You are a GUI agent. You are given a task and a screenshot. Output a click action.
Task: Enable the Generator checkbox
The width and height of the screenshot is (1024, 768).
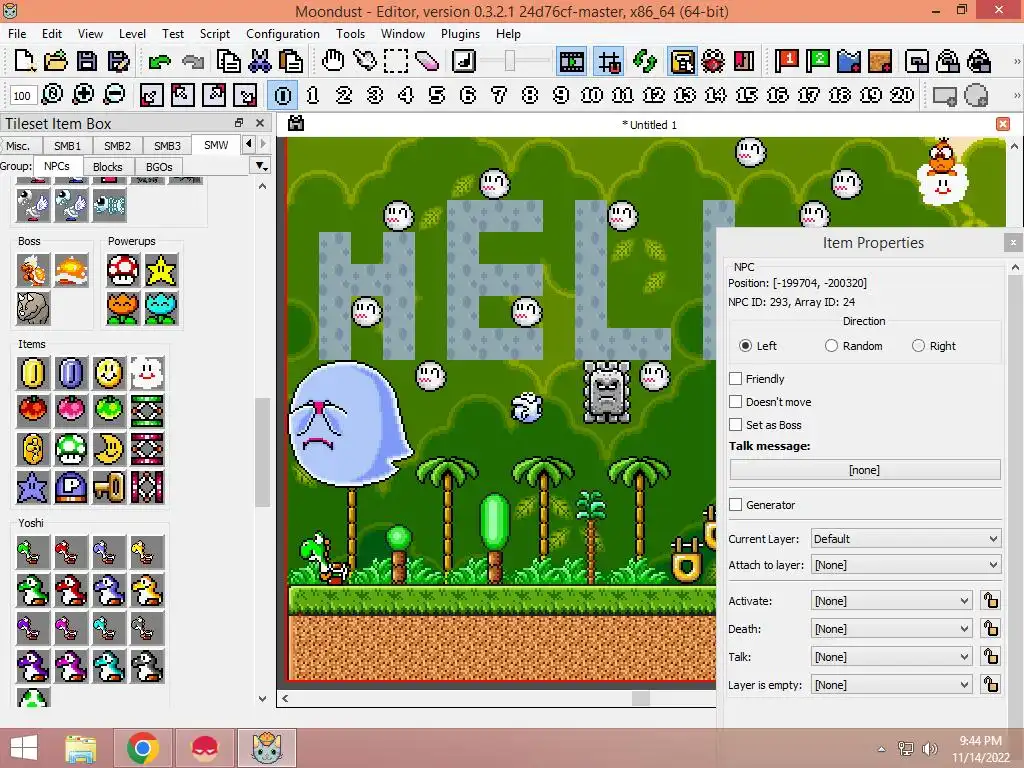pos(735,505)
